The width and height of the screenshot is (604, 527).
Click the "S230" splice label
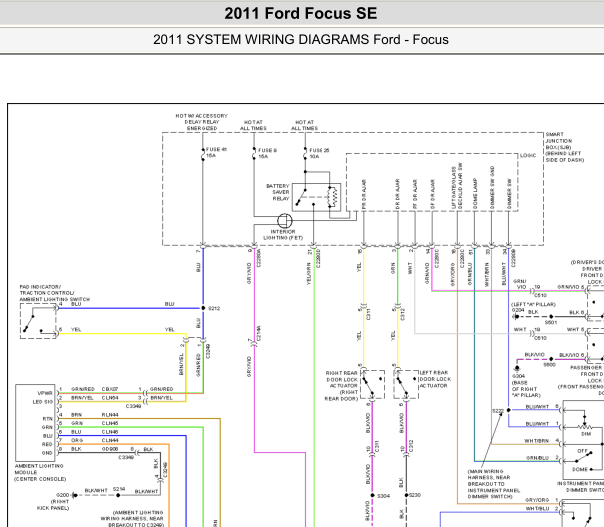(x=415, y=495)
